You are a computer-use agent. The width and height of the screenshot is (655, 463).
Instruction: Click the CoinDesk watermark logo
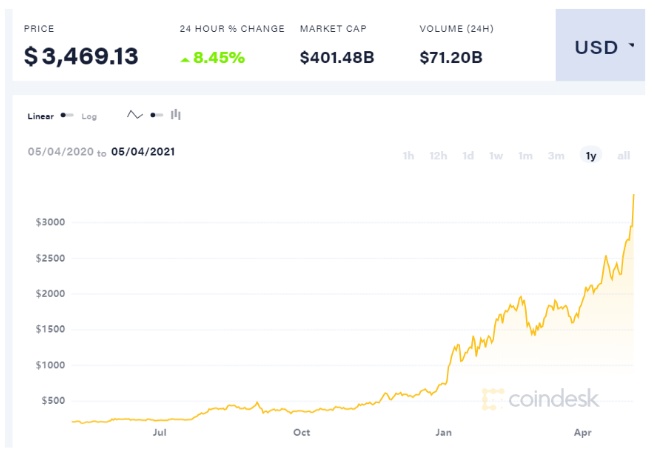pyautogui.click(x=540, y=398)
